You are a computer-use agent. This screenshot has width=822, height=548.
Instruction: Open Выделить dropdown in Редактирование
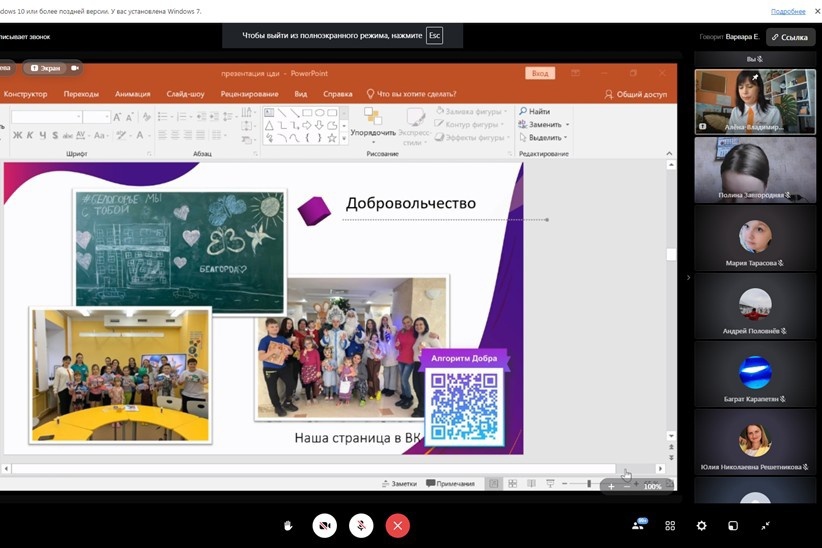click(544, 137)
